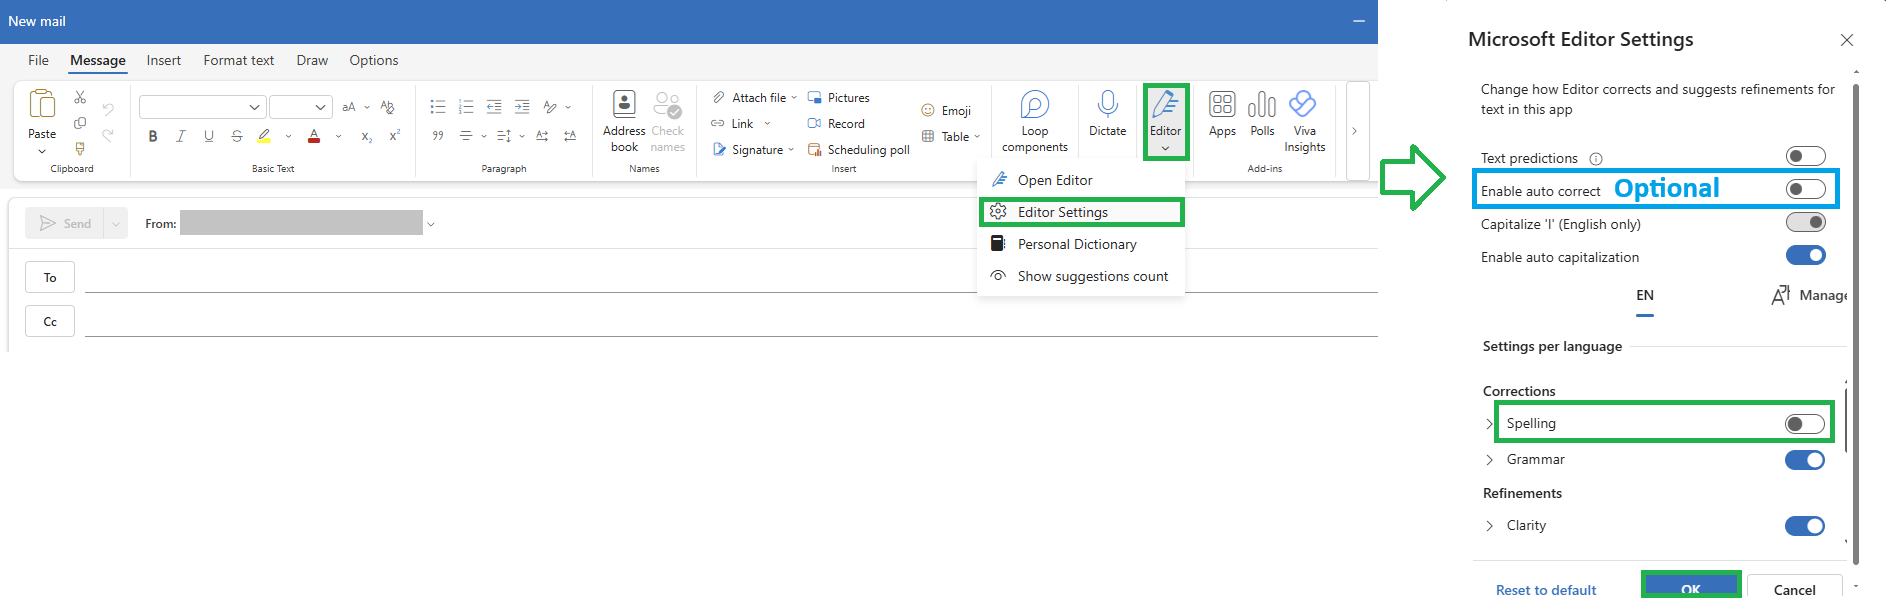This screenshot has width=1886, height=616.
Task: Open the Emoji picker
Action: click(x=946, y=111)
